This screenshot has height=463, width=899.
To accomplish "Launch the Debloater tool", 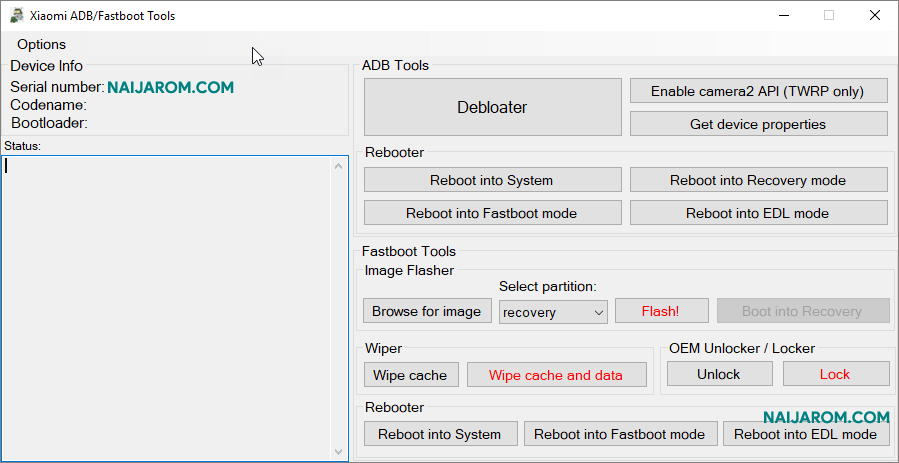I will tap(493, 107).
